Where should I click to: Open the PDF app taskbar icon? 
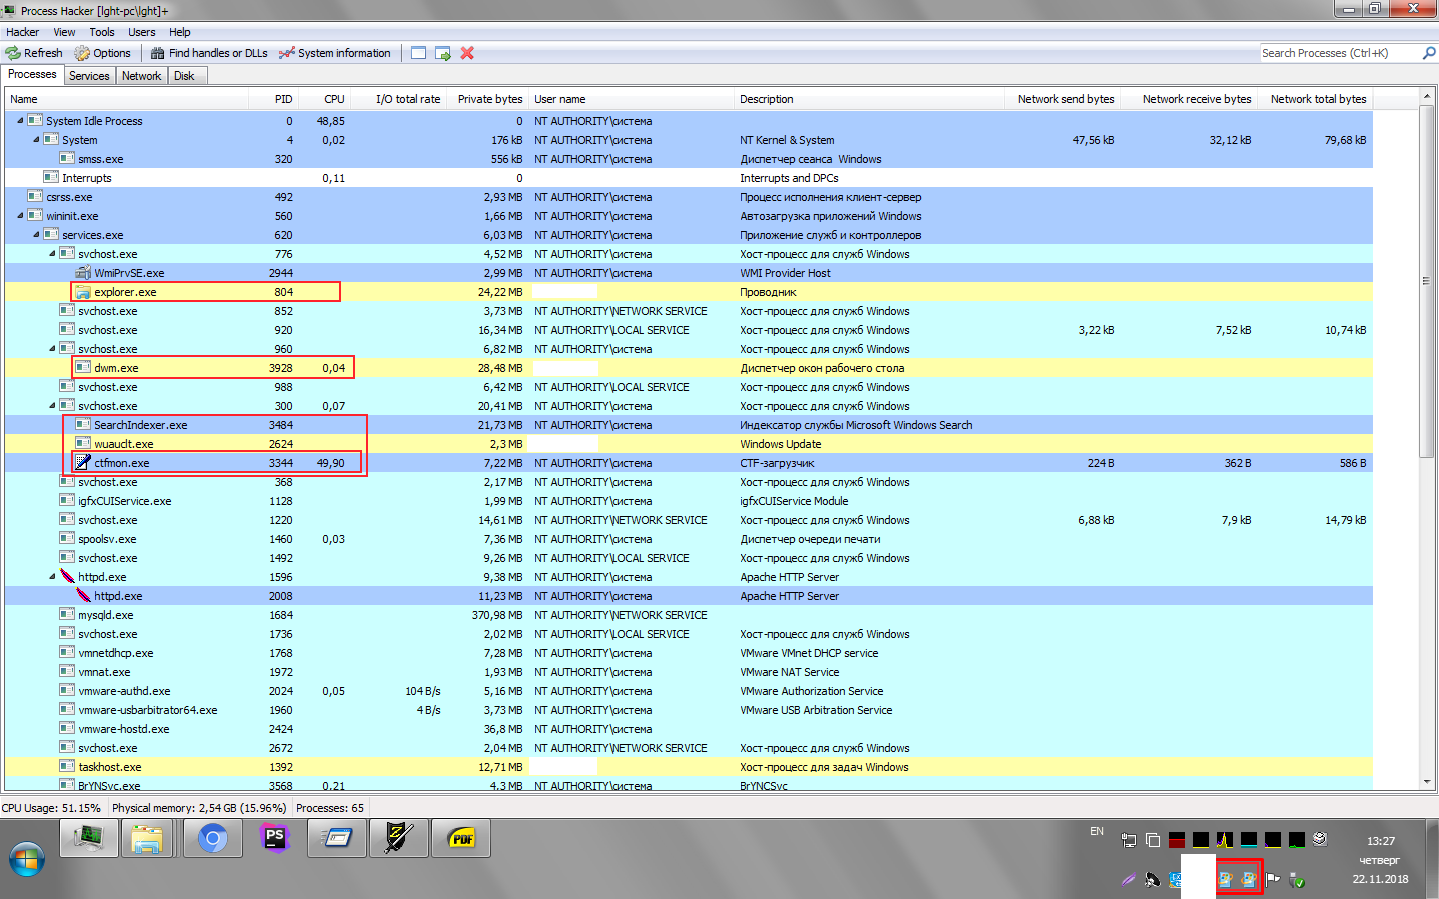(461, 838)
